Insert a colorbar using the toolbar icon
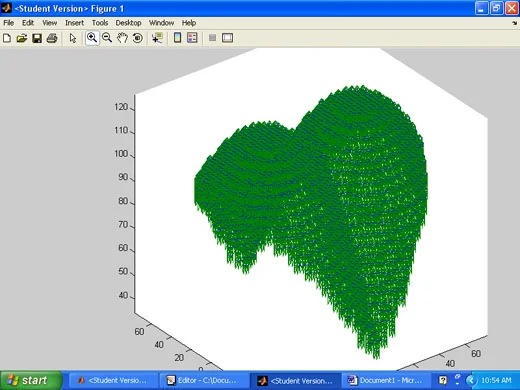520x390 pixels. pos(177,38)
